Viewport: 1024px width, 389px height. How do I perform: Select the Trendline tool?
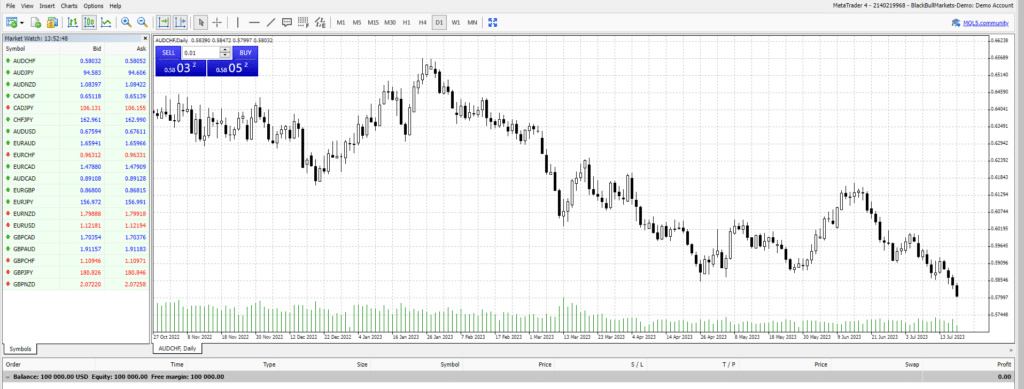coord(270,22)
